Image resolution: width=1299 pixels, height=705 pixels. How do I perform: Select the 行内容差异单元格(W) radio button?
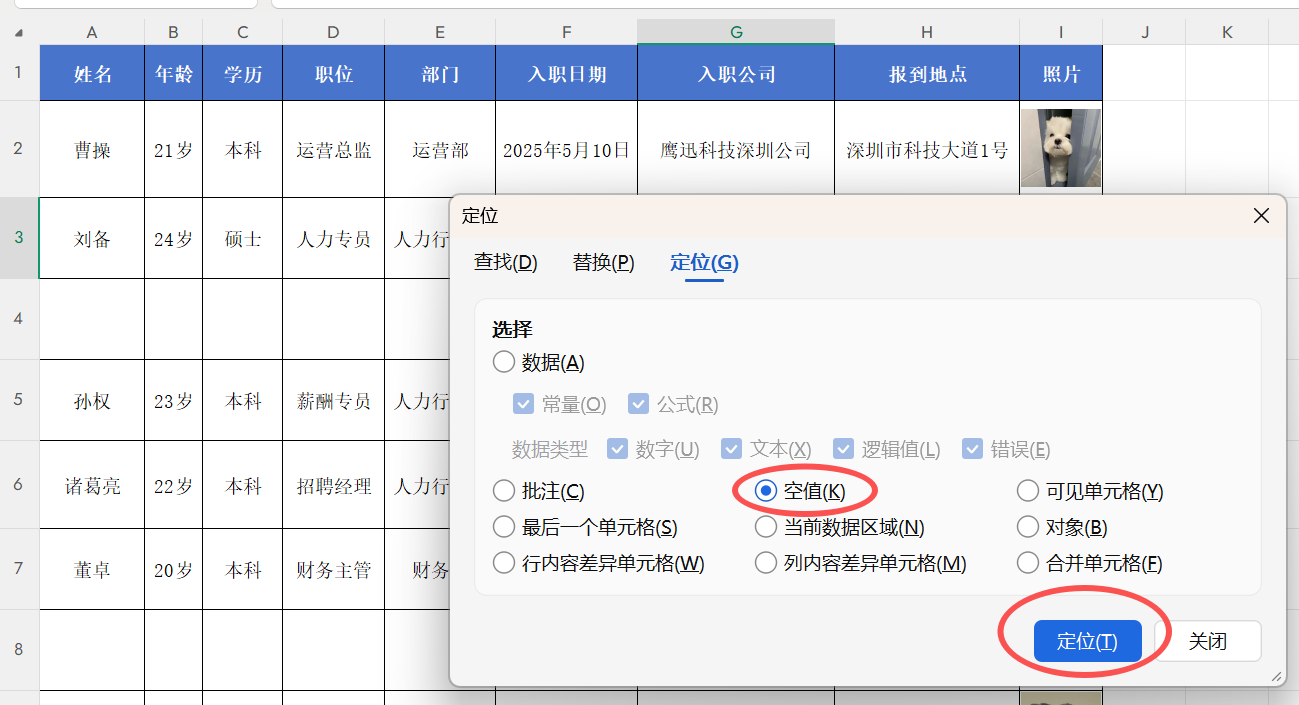click(x=504, y=562)
